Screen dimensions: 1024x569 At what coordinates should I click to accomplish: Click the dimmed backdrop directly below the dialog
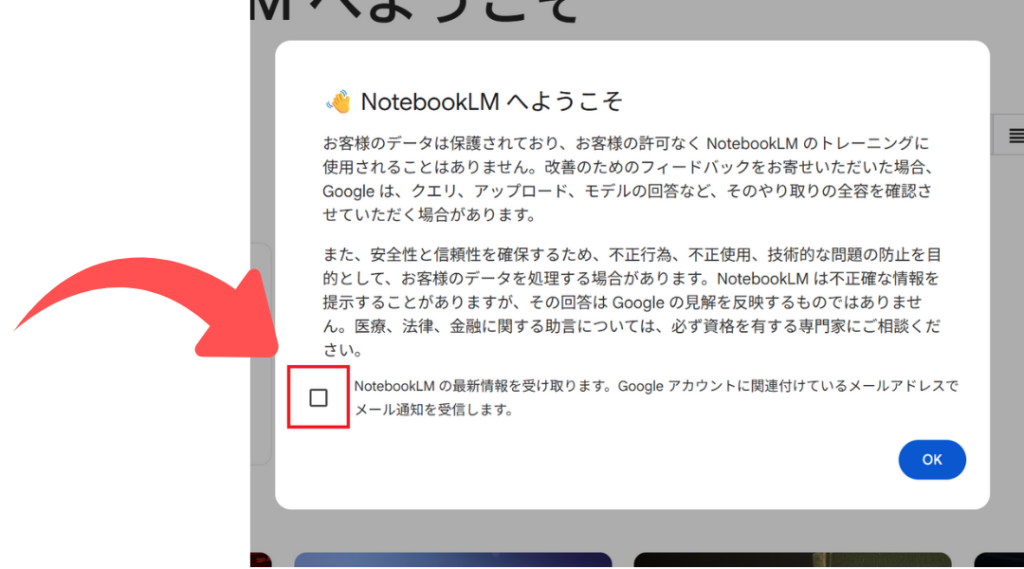pyautogui.click(x=630, y=528)
